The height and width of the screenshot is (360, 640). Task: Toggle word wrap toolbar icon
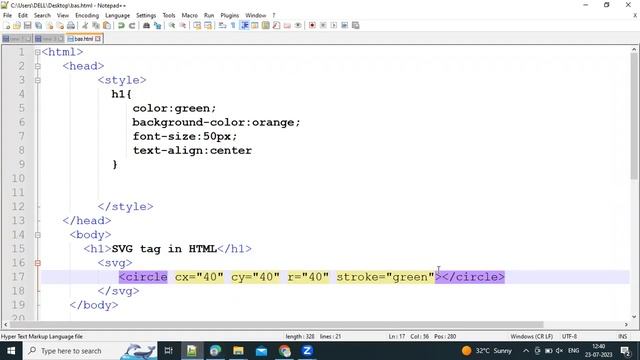pos(222,25)
